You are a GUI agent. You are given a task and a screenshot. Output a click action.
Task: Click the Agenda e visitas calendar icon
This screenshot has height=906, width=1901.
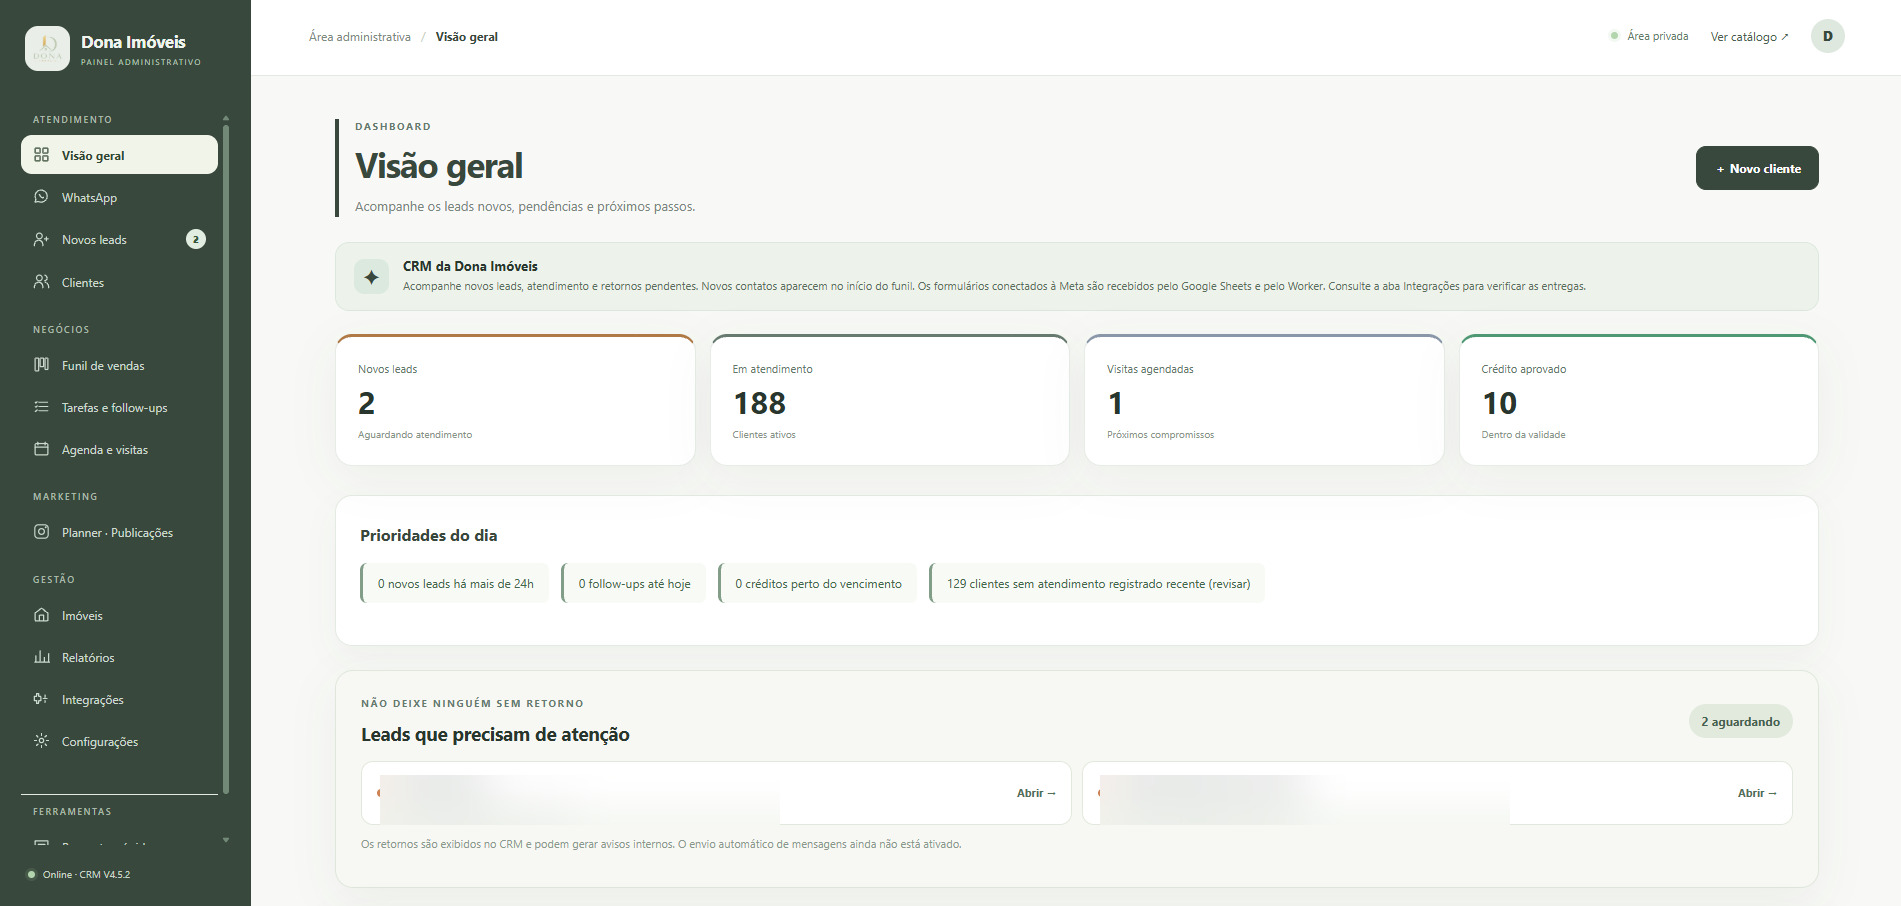click(x=41, y=449)
